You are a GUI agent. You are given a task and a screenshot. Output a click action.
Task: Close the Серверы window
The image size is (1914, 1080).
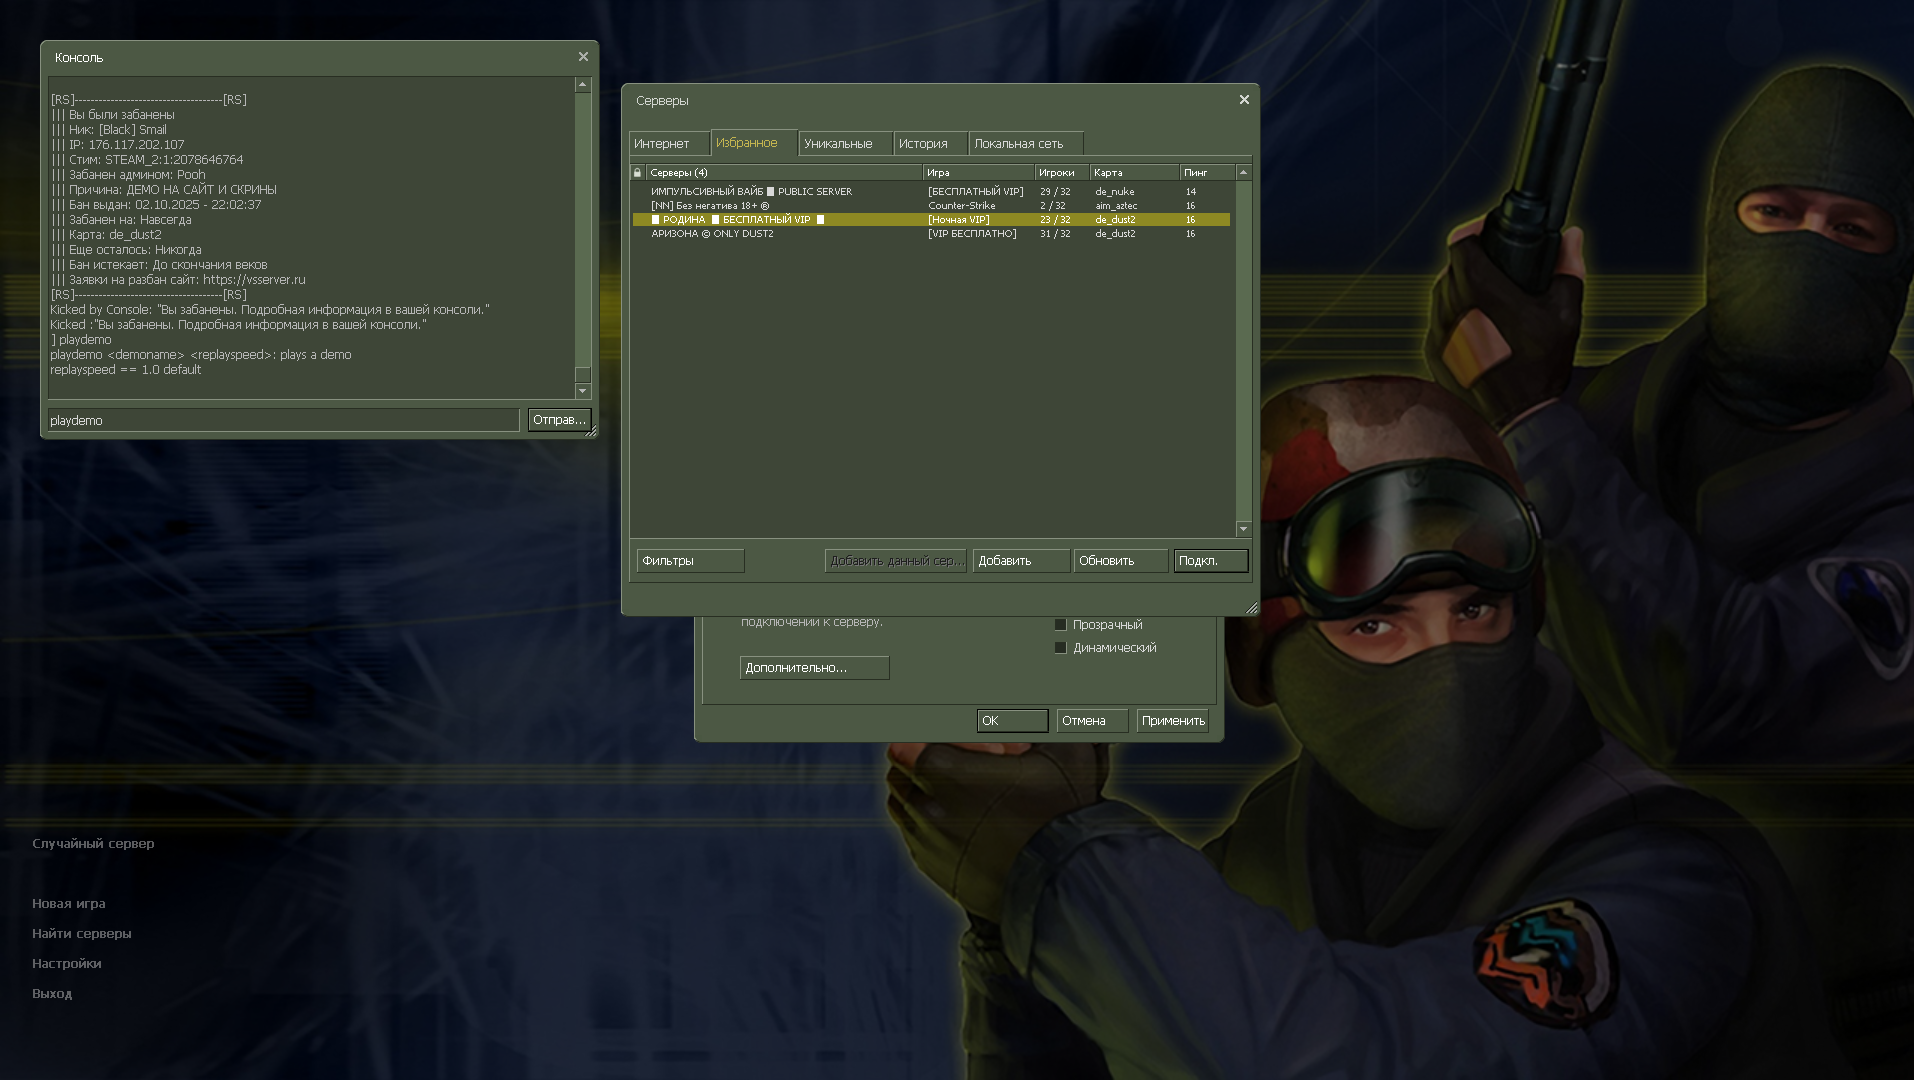1244,100
